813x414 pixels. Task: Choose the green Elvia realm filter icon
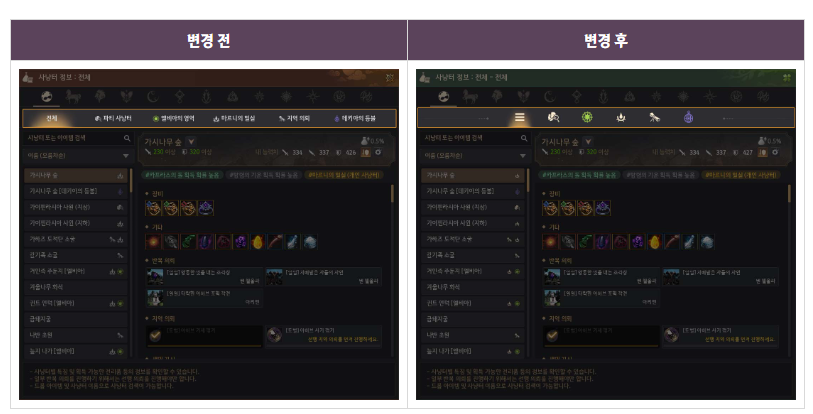[587, 118]
